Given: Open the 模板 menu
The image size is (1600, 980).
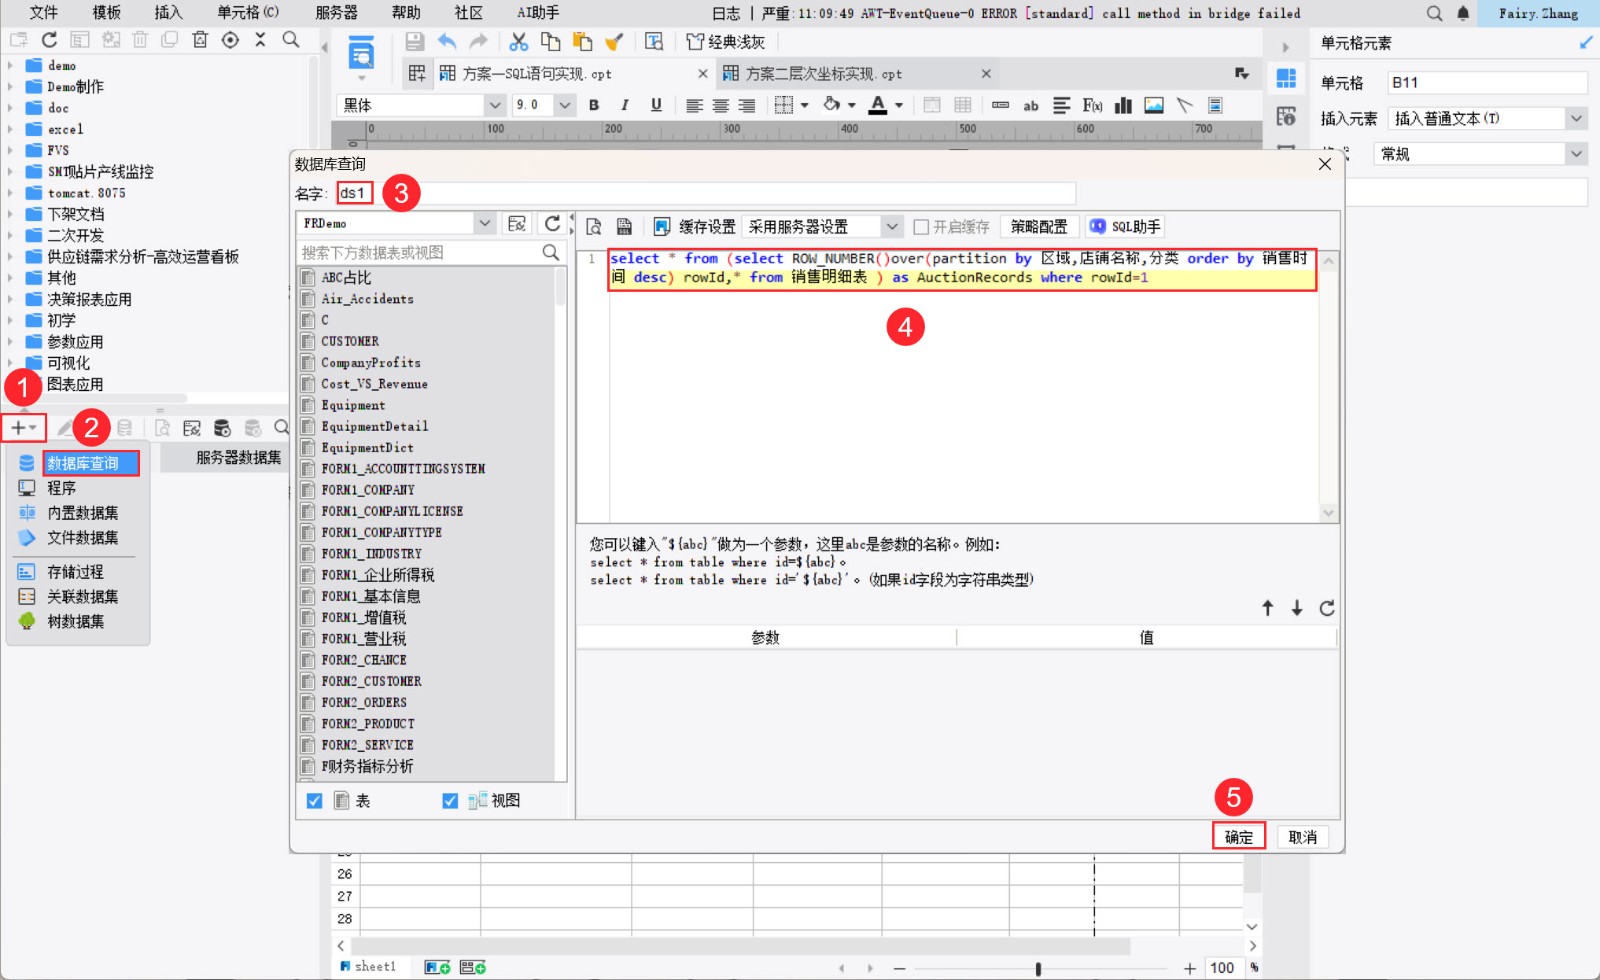Looking at the screenshot, I should tap(106, 12).
